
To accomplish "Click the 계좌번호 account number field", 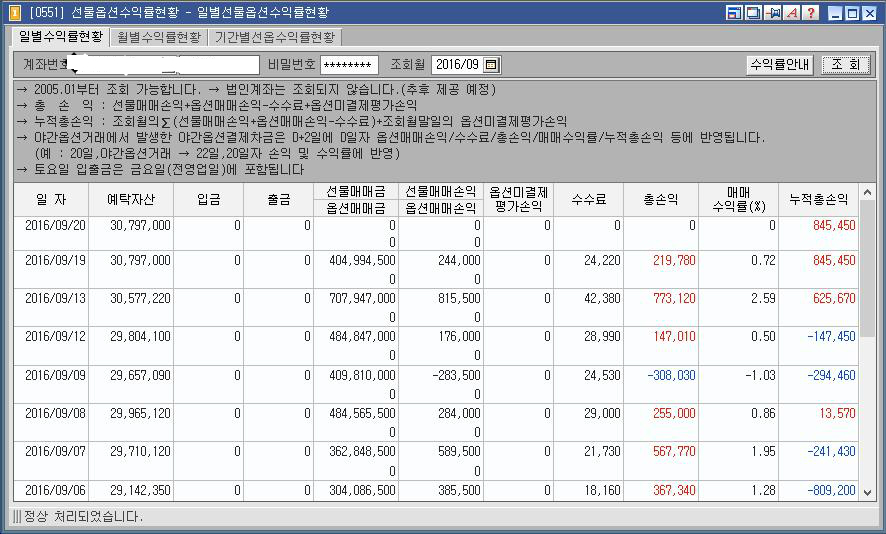I will point(164,64).
